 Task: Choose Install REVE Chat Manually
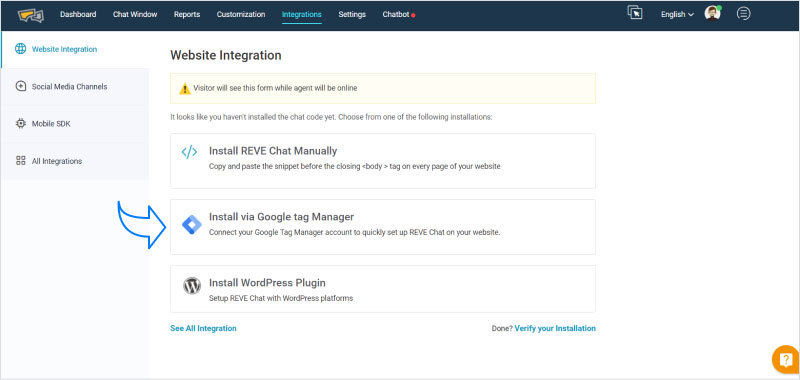click(383, 161)
